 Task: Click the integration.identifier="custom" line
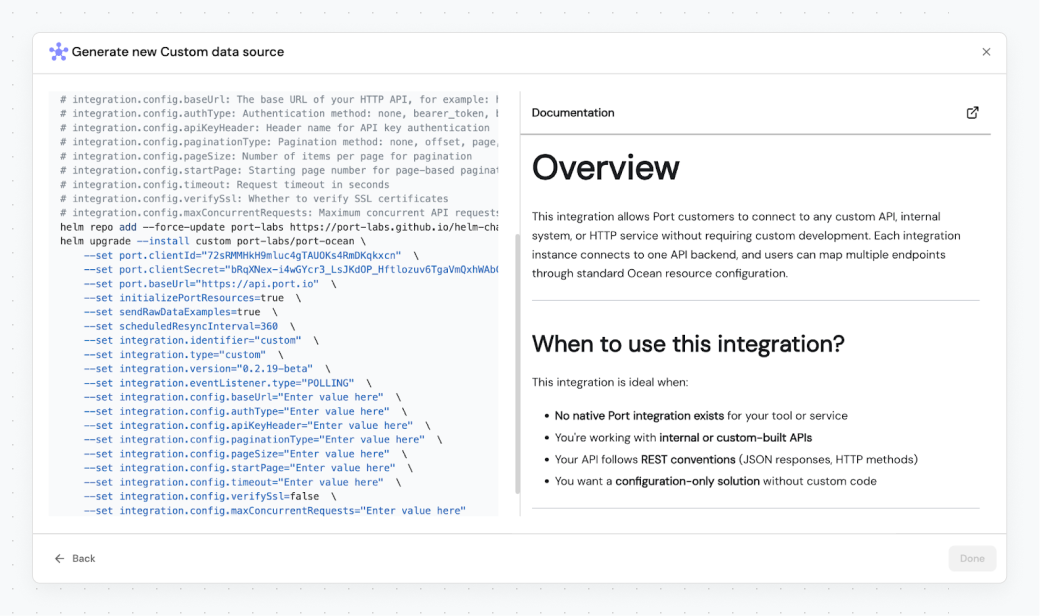[201, 340]
